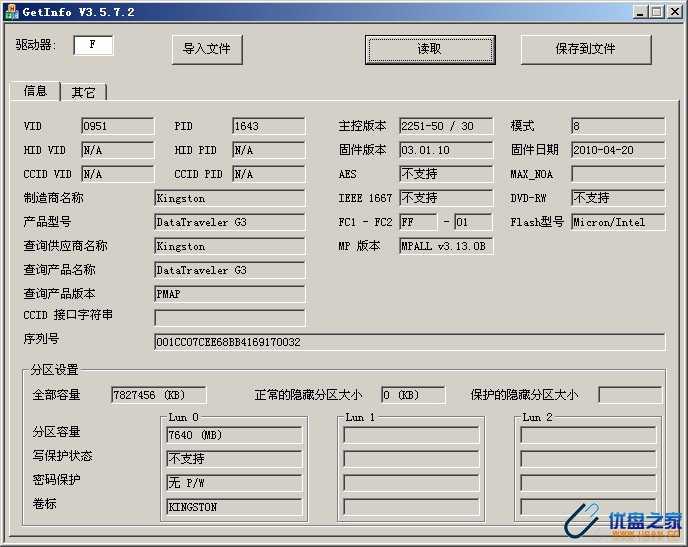Minimize the GetInfo window
Screen dimensions: 688x547
pyautogui.click(x=641, y=12)
